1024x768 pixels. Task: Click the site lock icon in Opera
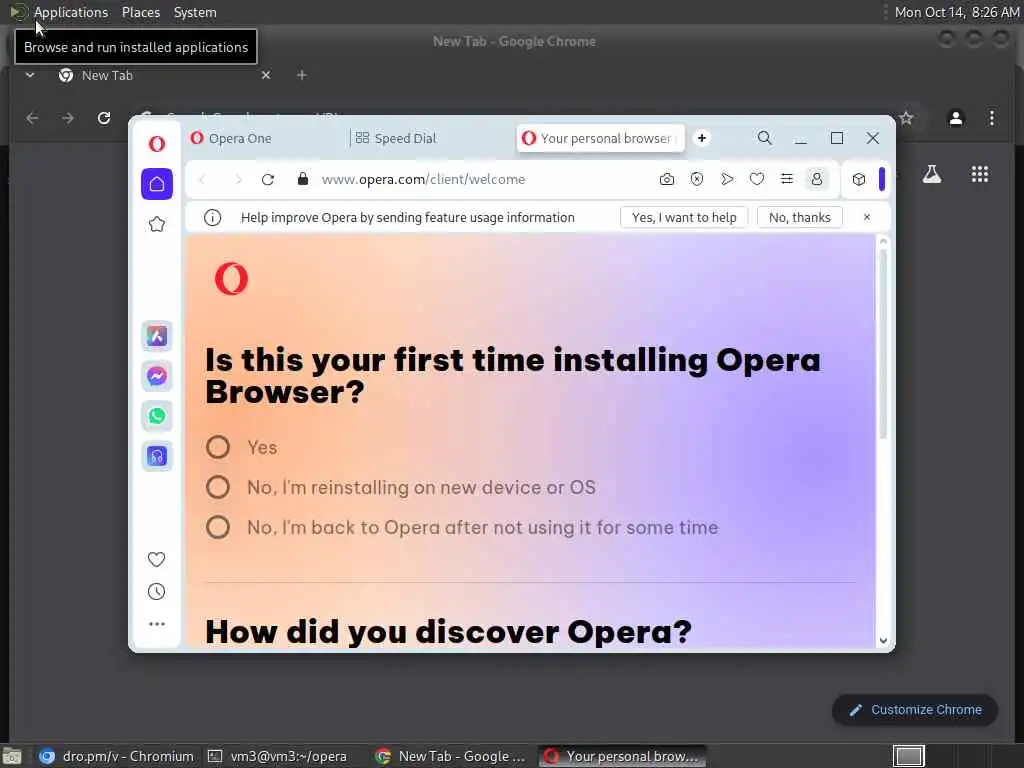coord(302,179)
